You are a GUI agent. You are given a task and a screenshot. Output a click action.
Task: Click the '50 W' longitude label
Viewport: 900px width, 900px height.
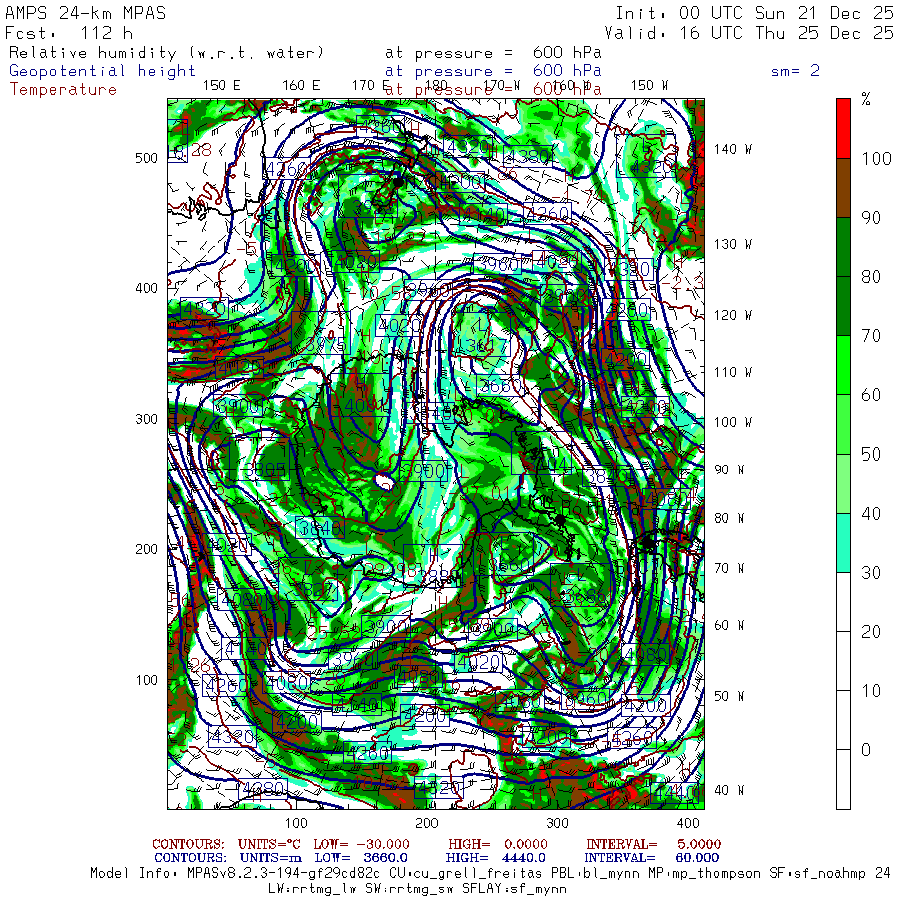pyautogui.click(x=729, y=696)
